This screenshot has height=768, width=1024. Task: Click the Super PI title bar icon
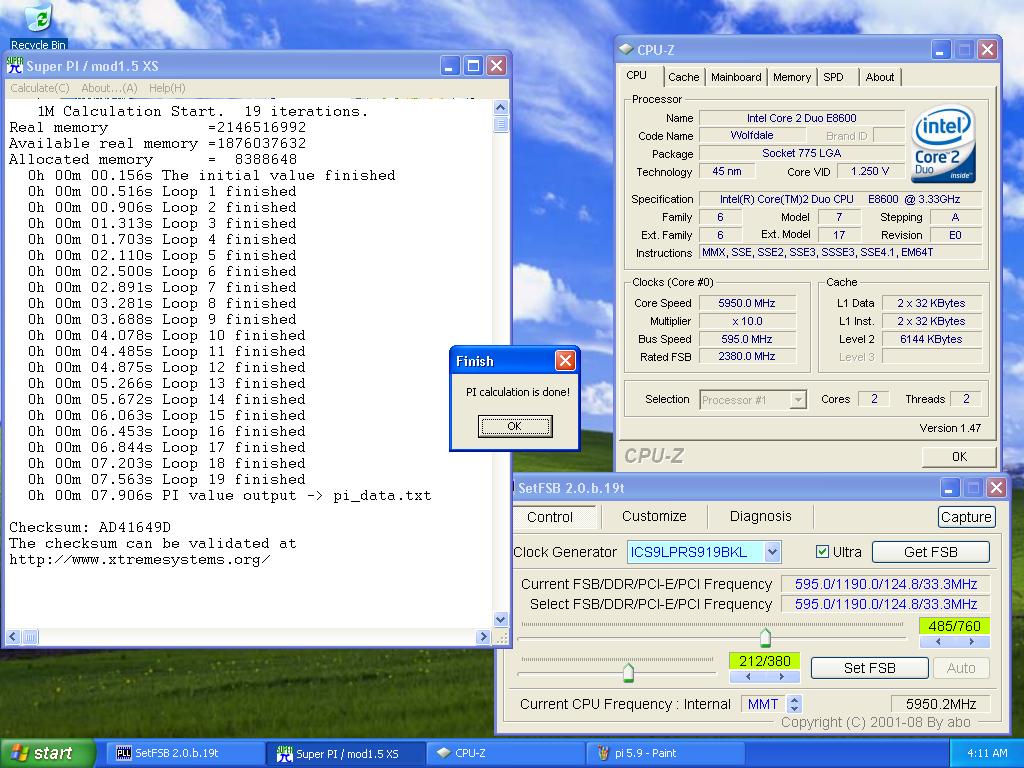pos(14,65)
